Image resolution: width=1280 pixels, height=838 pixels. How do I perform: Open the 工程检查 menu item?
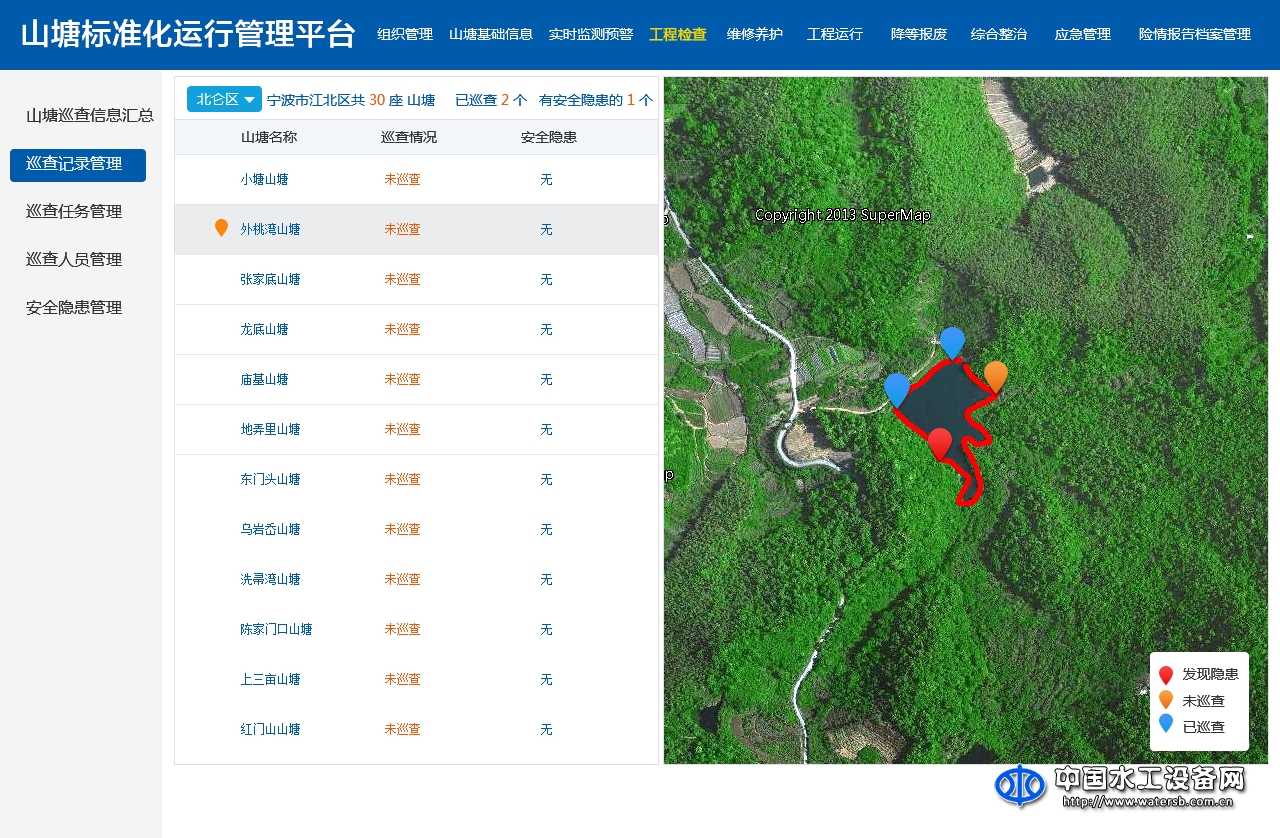[678, 33]
